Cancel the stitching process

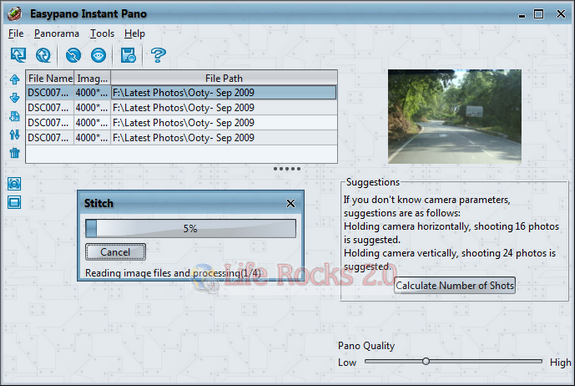116,252
